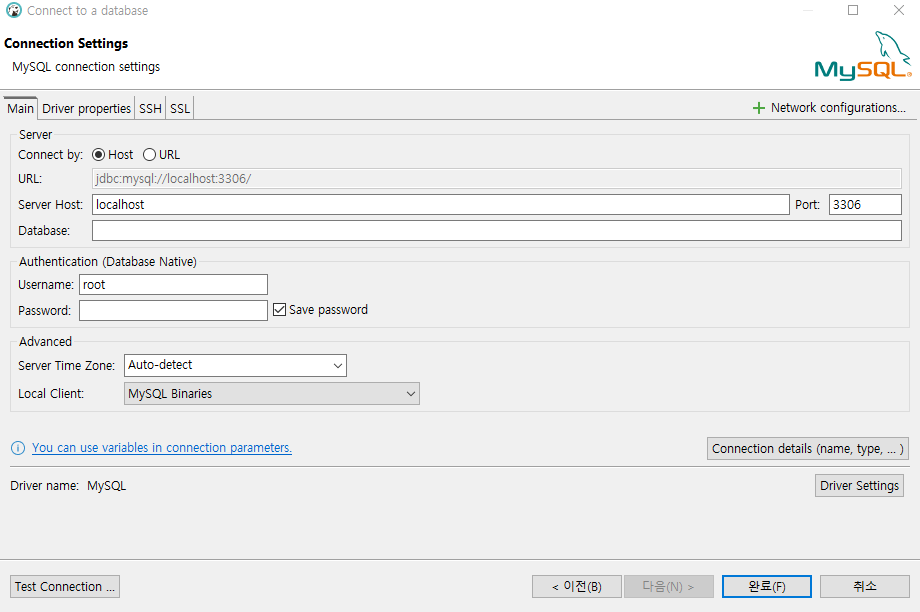Open Connection details (name, type, ...) button

807,448
